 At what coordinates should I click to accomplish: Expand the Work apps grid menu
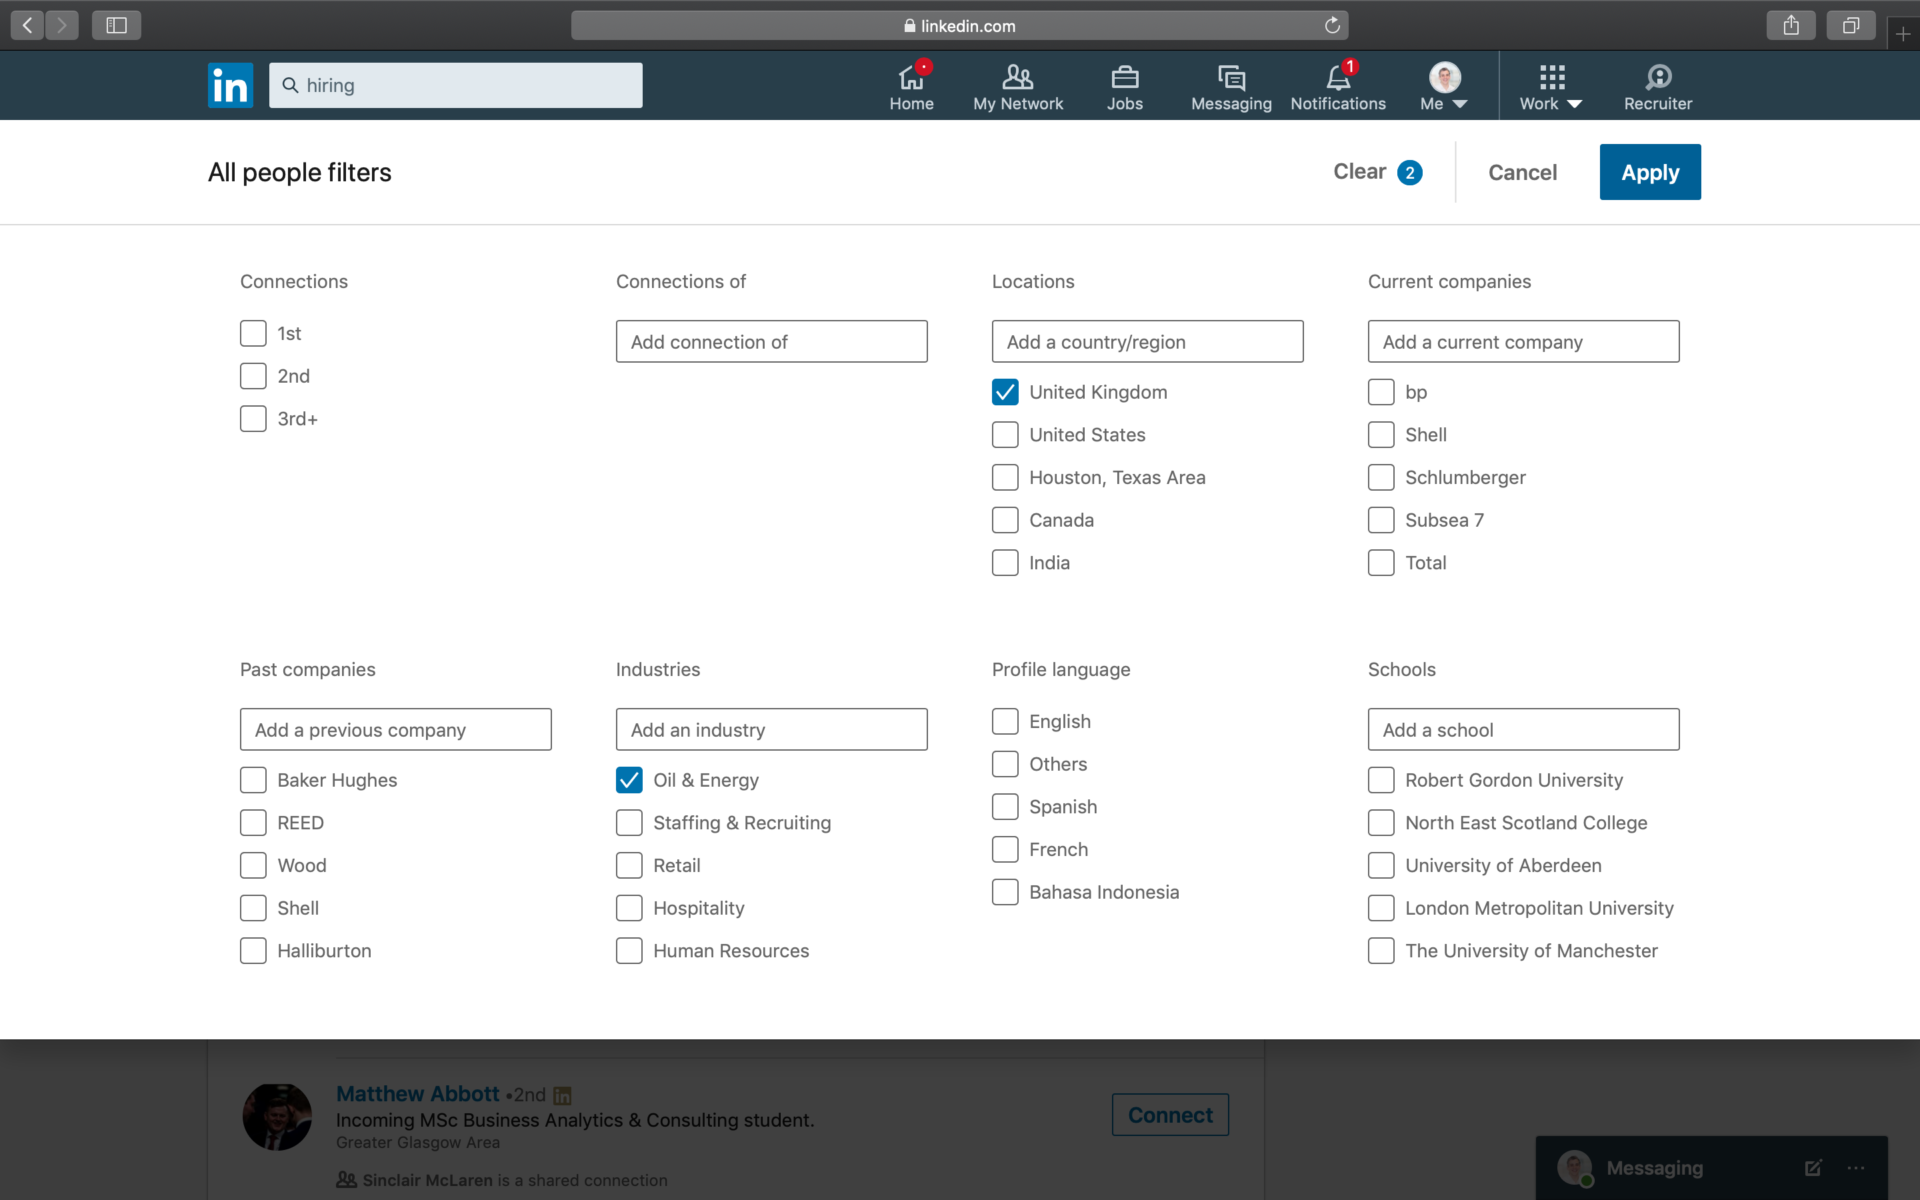coord(1551,87)
